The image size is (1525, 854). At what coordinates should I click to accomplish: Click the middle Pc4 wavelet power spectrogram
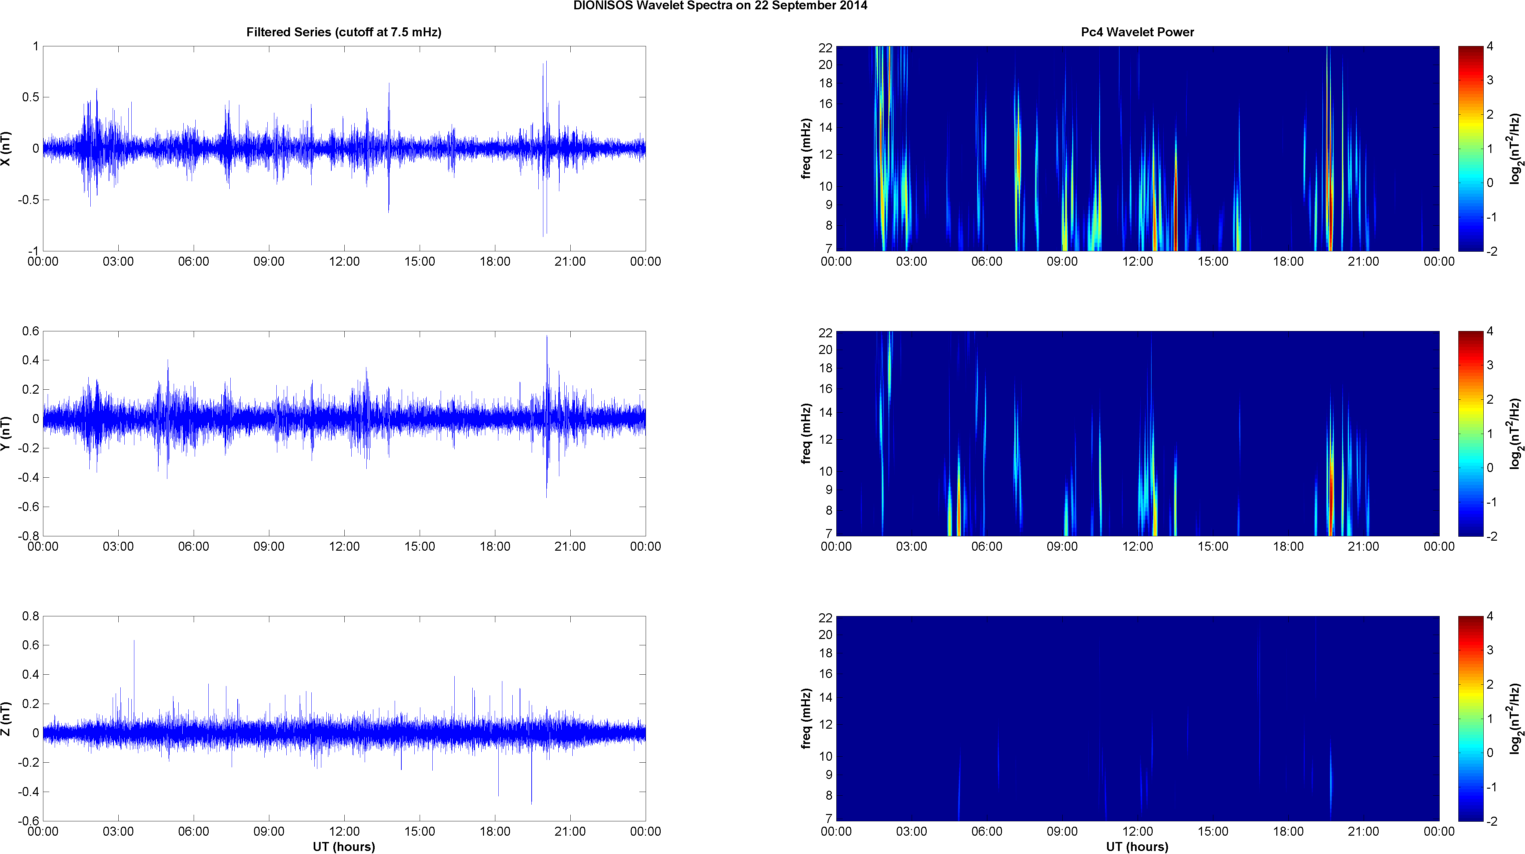coord(1137,433)
